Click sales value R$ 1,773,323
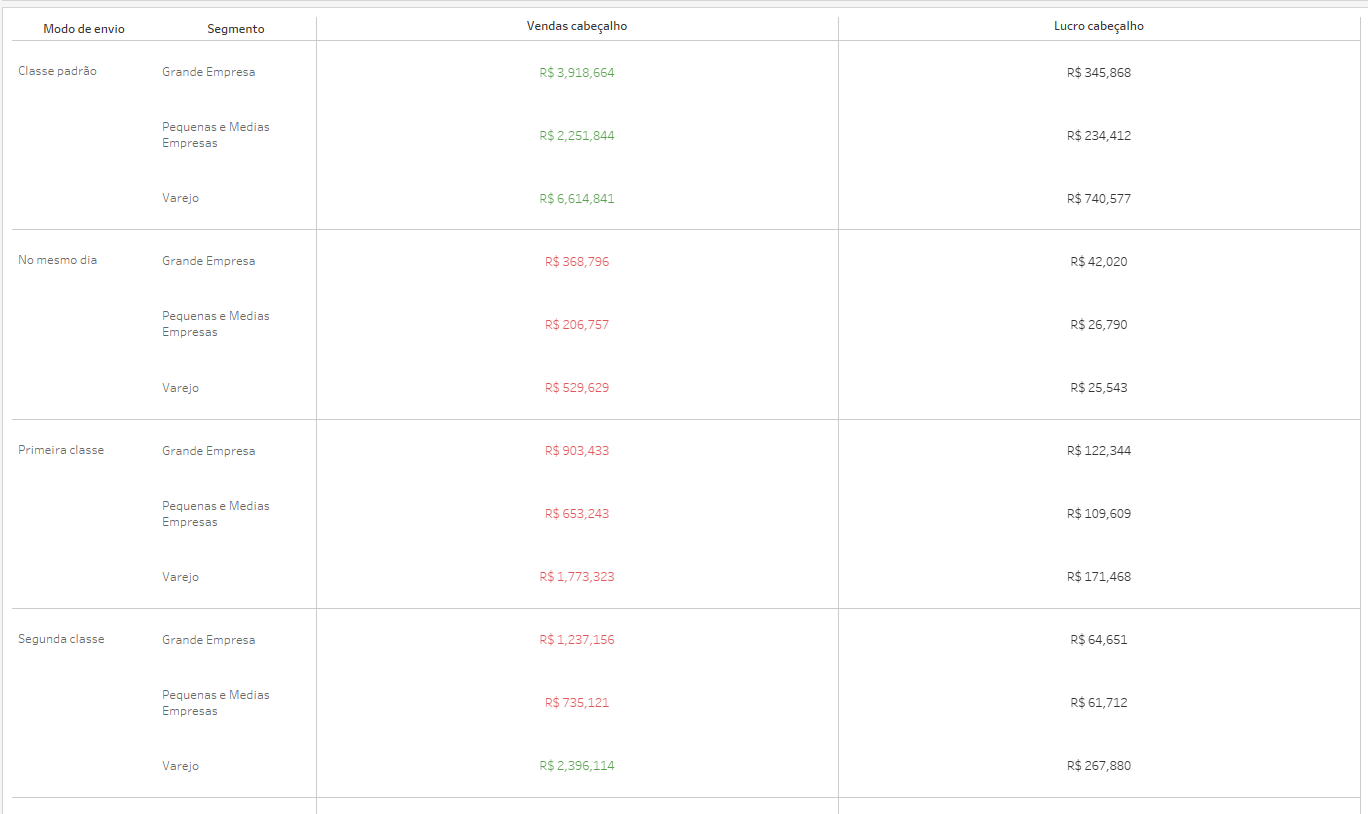 coord(577,577)
